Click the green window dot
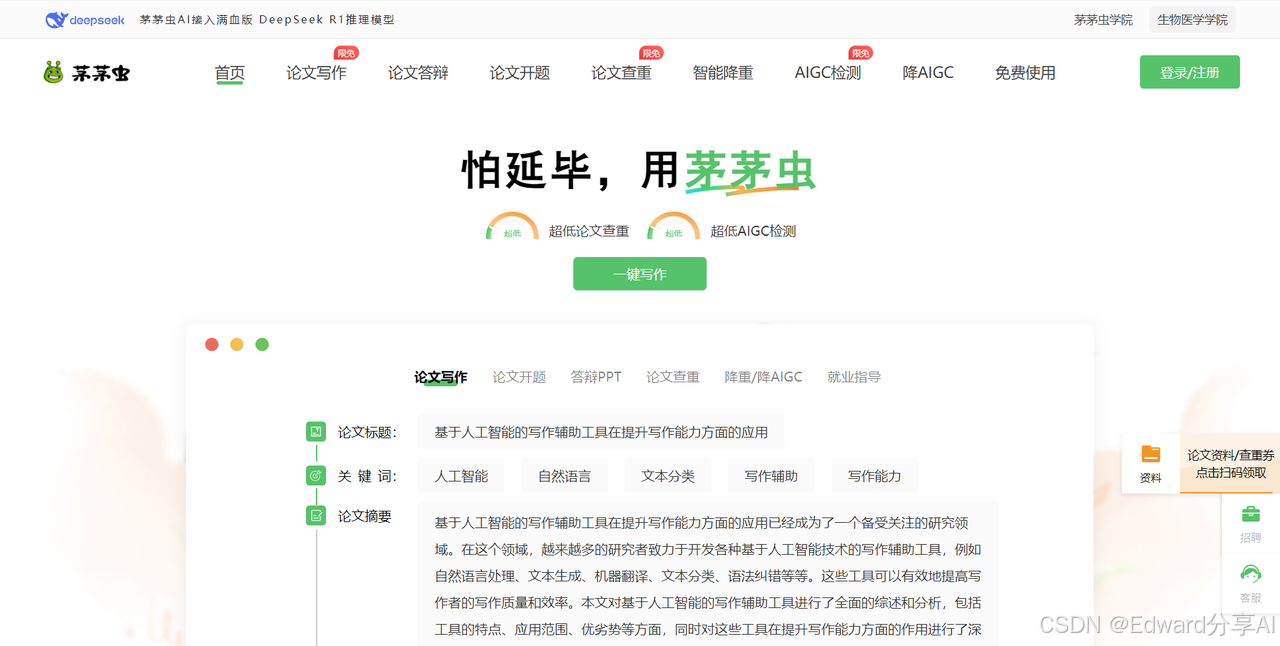 (x=262, y=344)
